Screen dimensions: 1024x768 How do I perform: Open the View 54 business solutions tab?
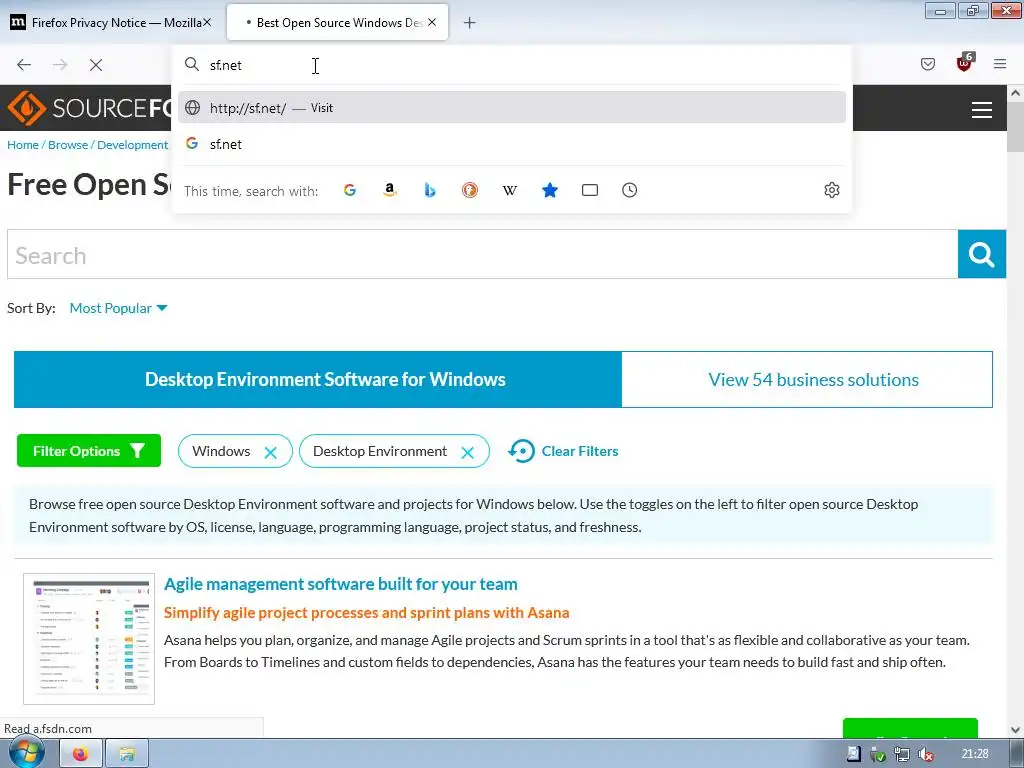point(807,379)
